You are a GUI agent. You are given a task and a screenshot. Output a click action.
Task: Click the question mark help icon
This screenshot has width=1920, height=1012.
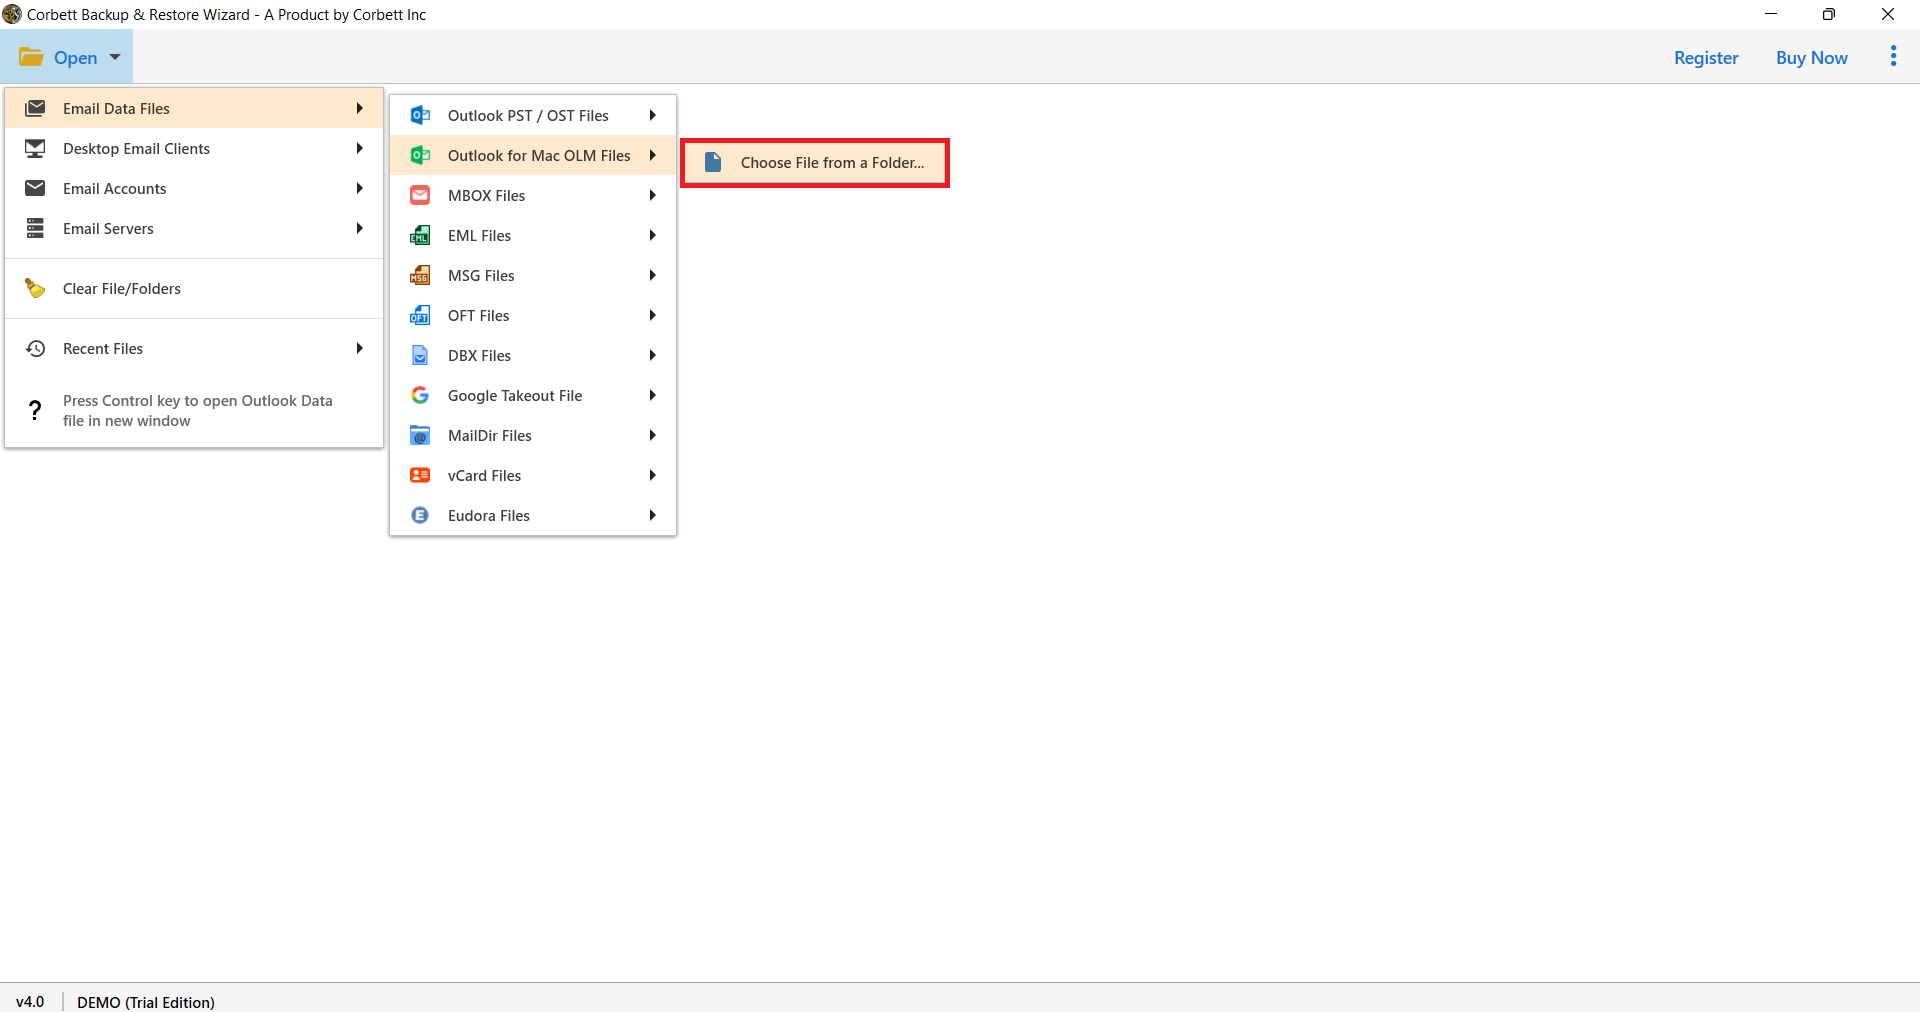click(35, 410)
